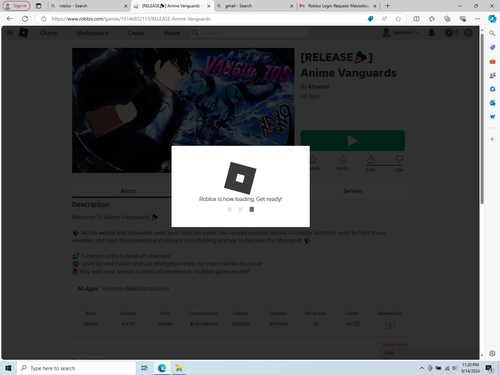Open File Explorer from the taskbar
The width and height of the screenshot is (500, 375).
coord(179,368)
